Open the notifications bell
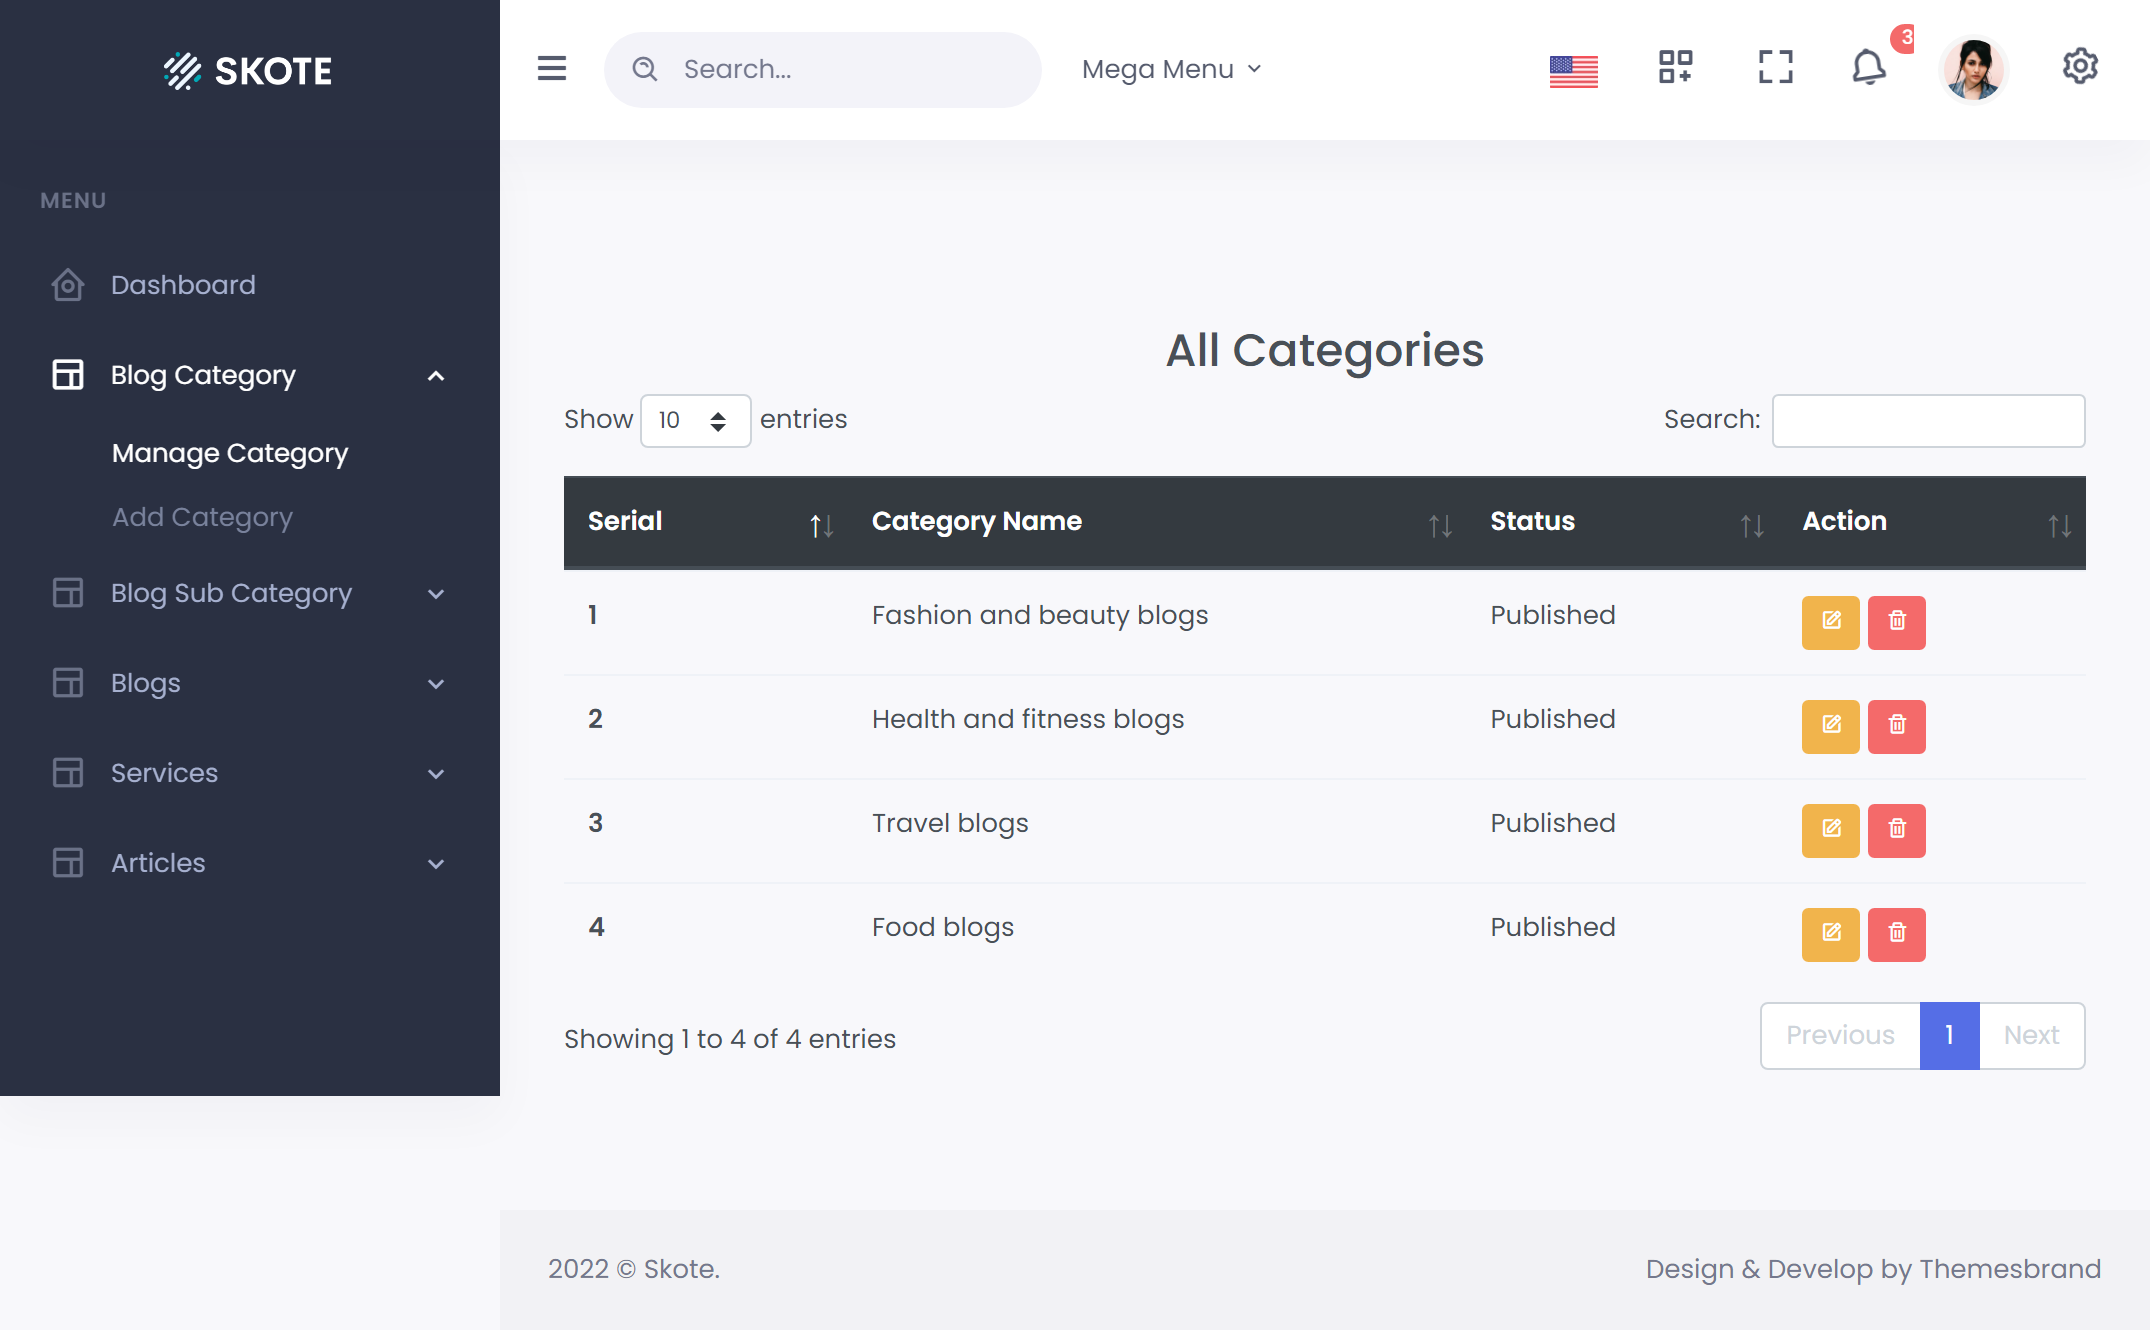The height and width of the screenshot is (1330, 2150). [1869, 68]
